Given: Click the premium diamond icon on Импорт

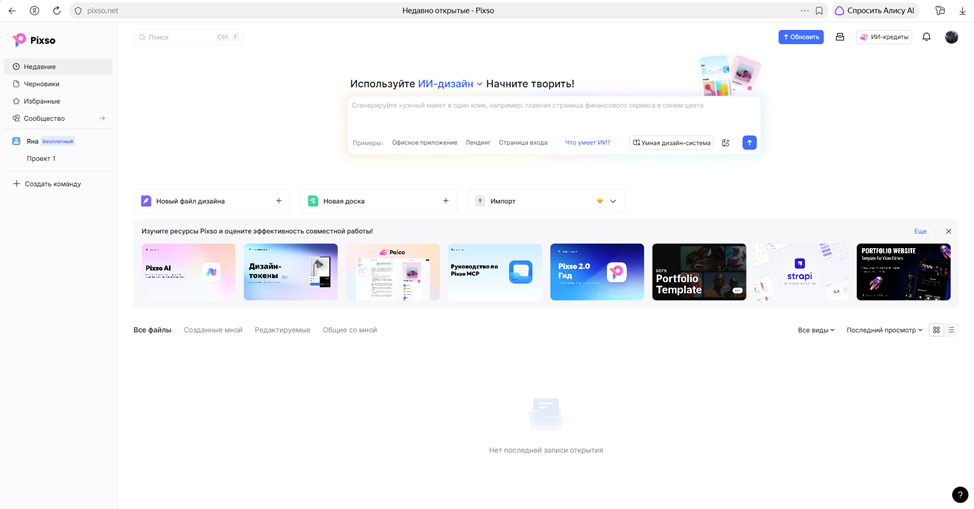Looking at the screenshot, I should pyautogui.click(x=599, y=201).
